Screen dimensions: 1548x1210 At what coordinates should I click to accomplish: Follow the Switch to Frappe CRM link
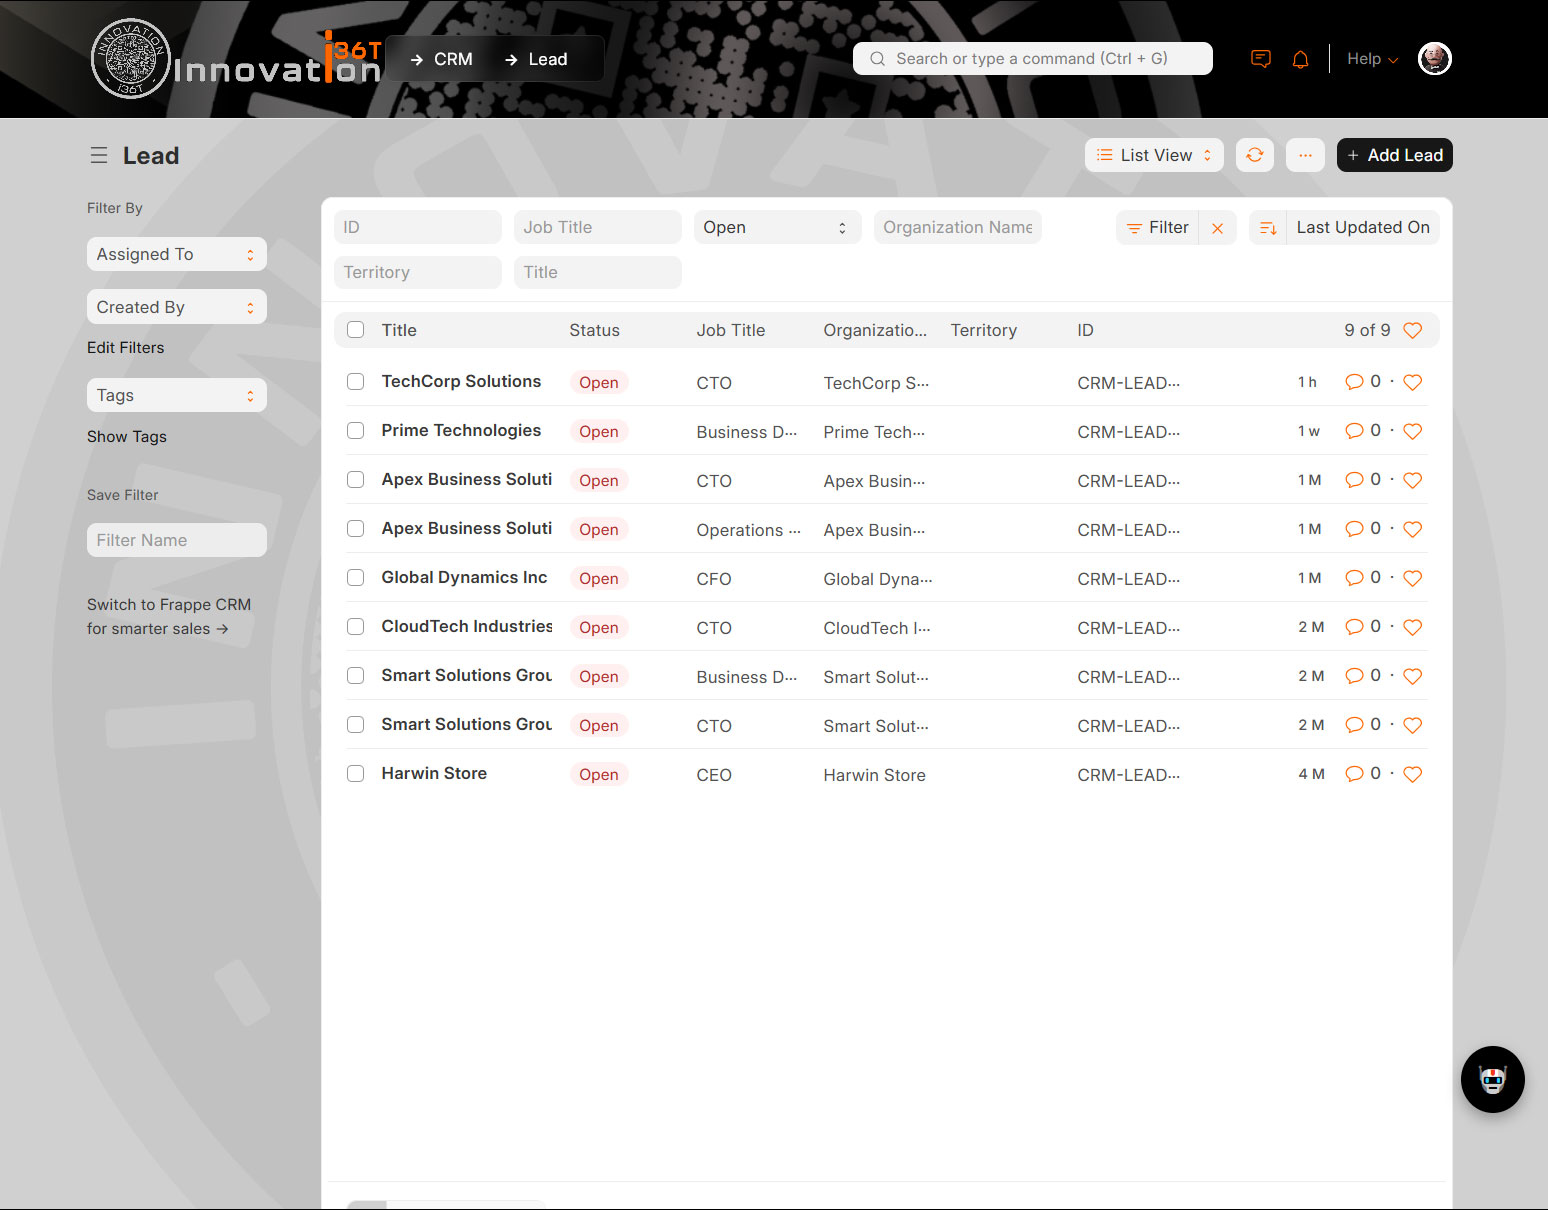click(x=168, y=617)
